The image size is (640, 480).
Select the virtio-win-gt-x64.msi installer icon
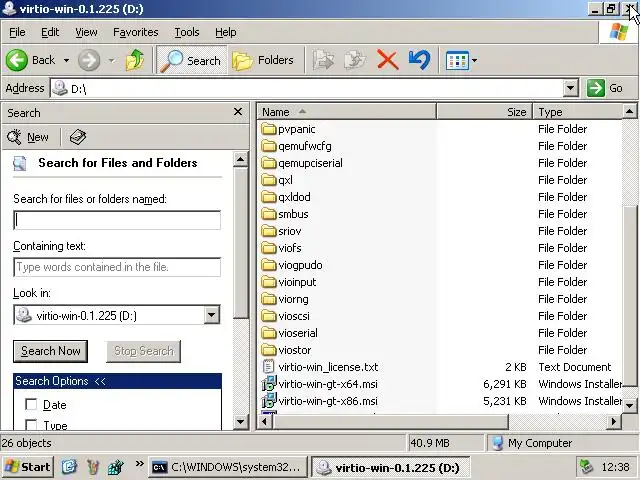coord(269,384)
